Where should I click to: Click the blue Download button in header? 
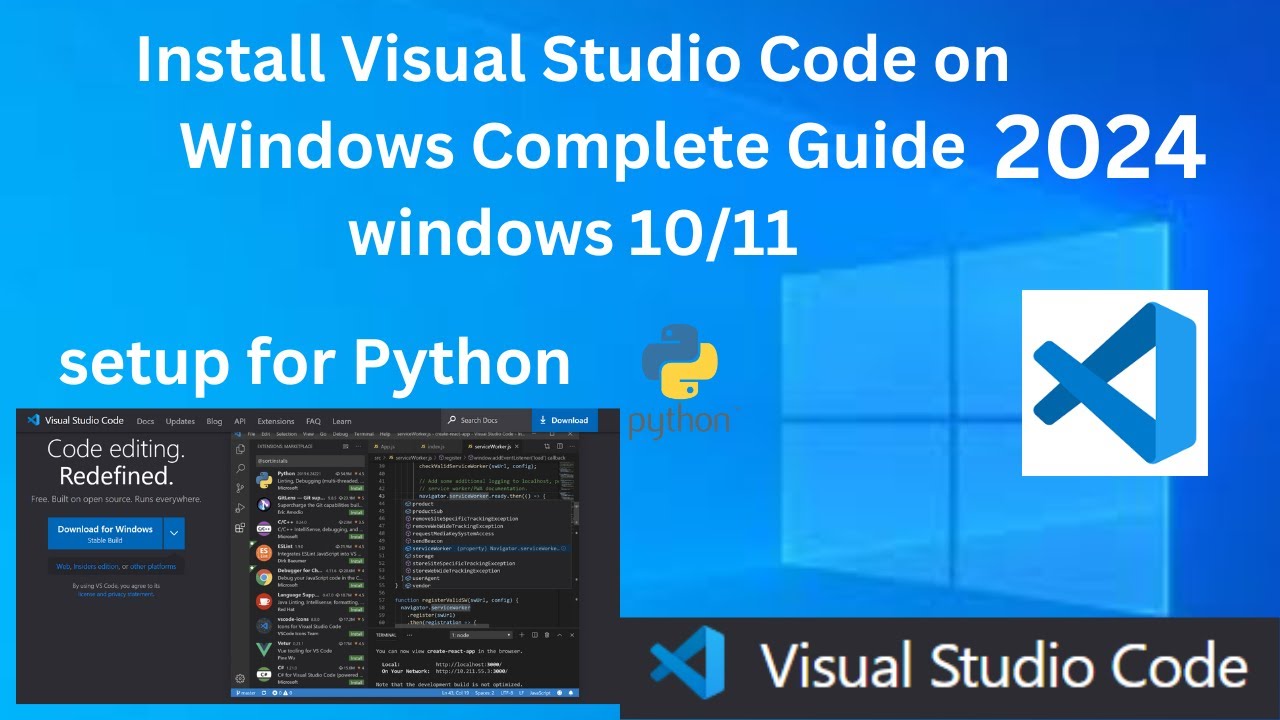[x=565, y=420]
